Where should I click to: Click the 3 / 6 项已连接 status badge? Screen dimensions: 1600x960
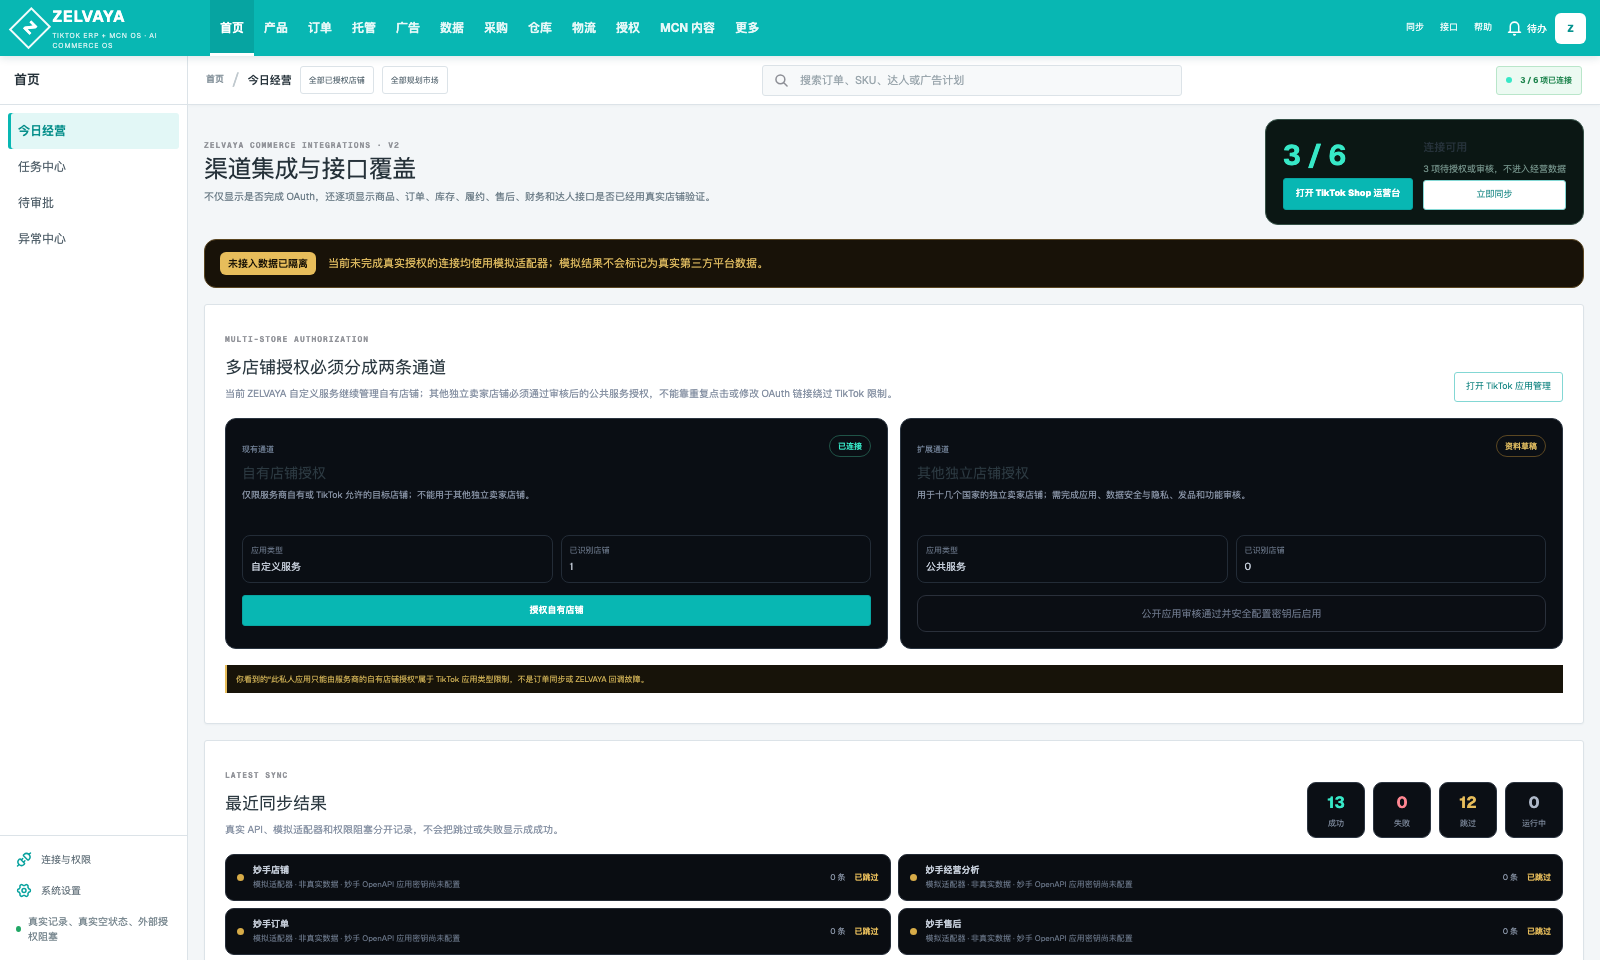1539,80
